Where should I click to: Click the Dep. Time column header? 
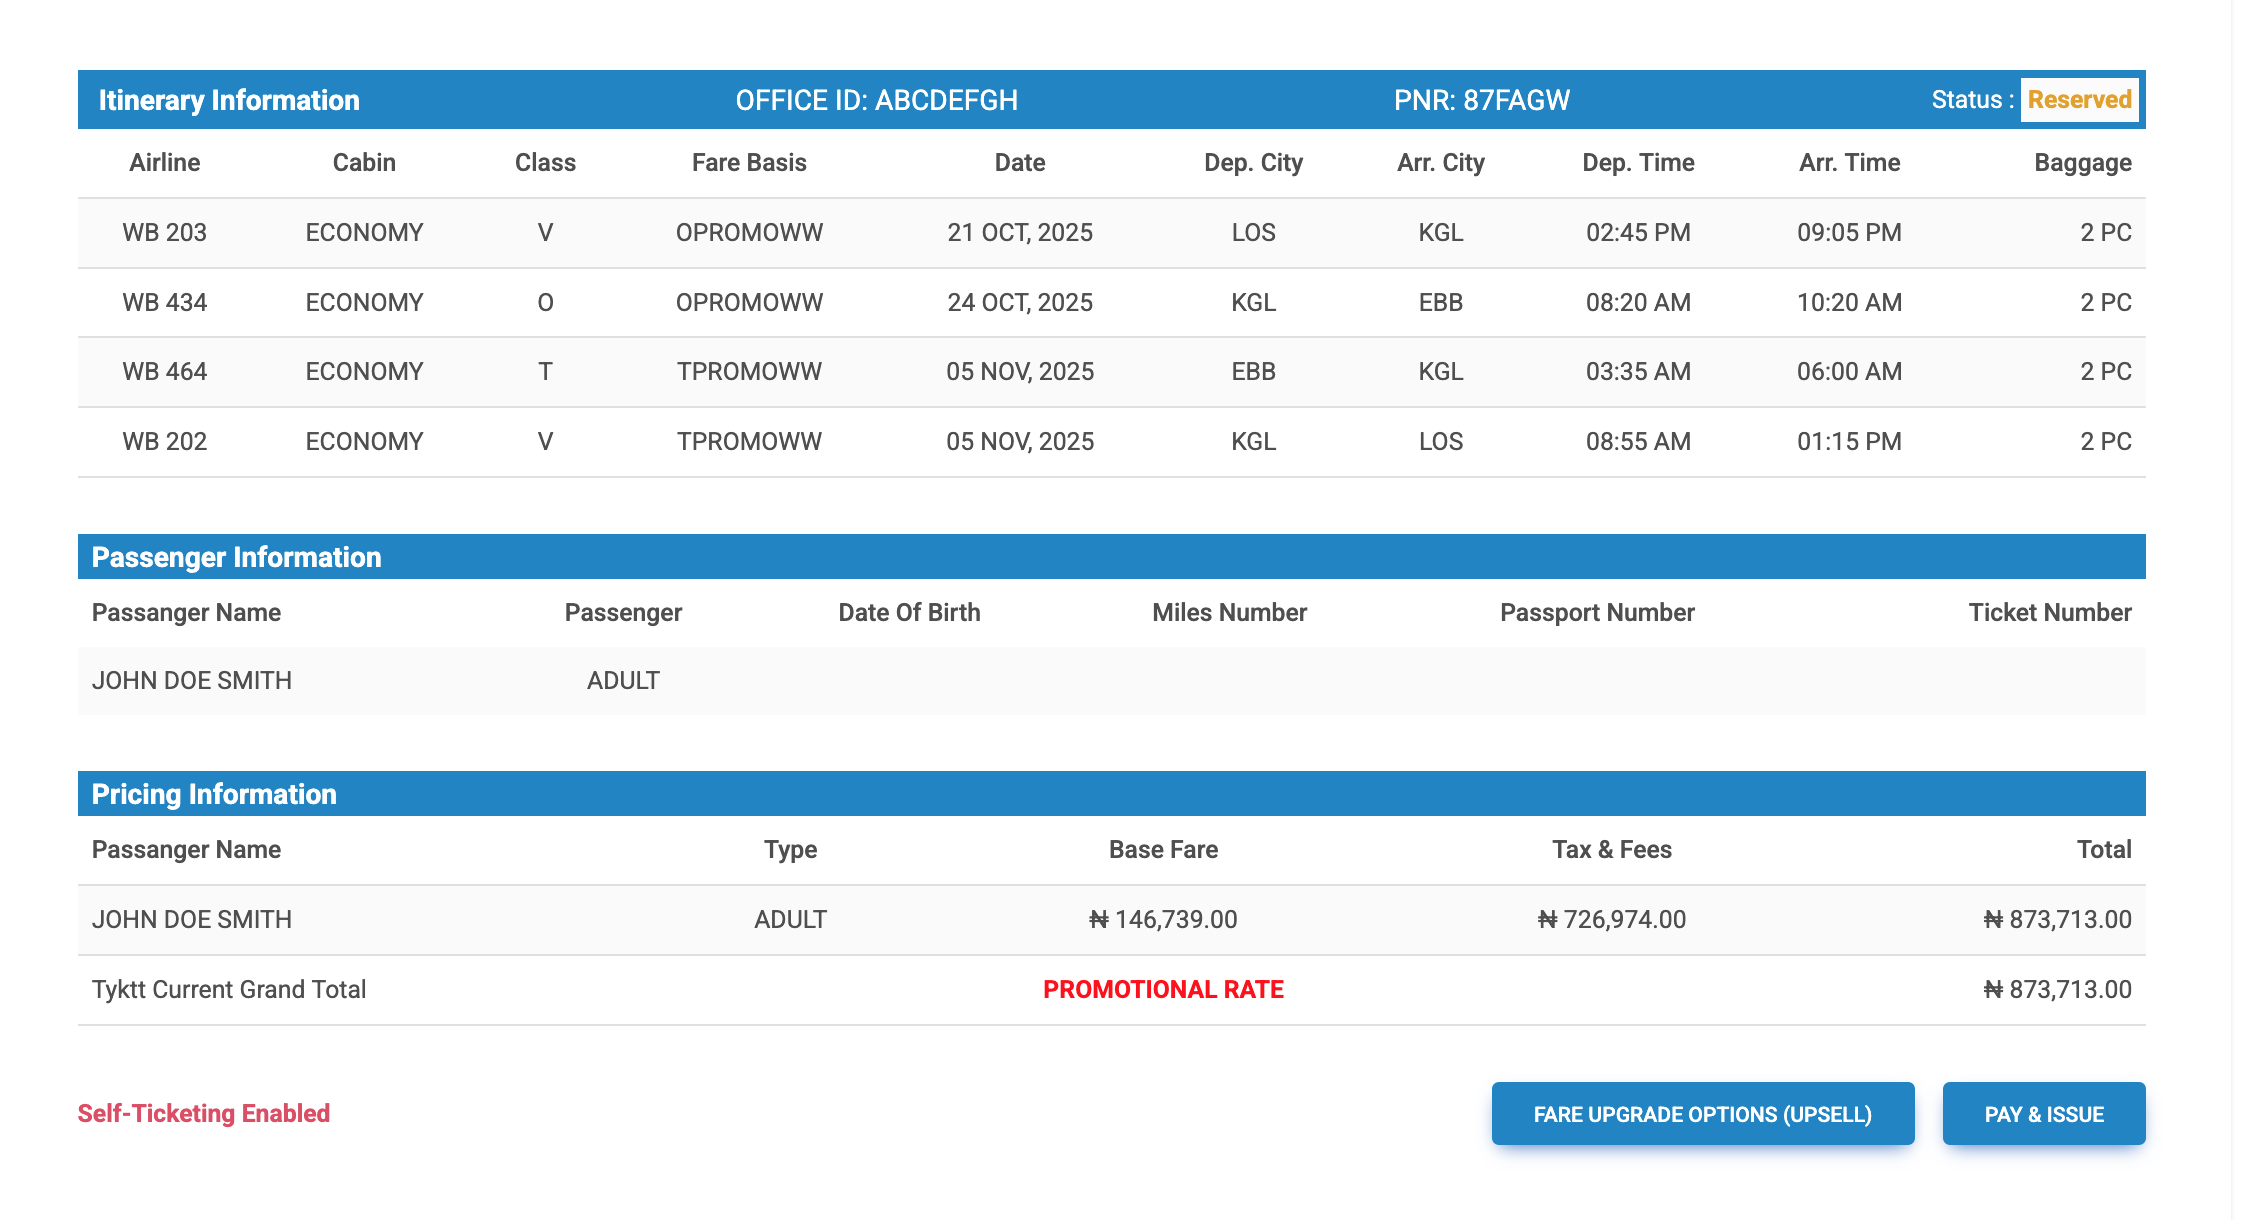pos(1637,163)
